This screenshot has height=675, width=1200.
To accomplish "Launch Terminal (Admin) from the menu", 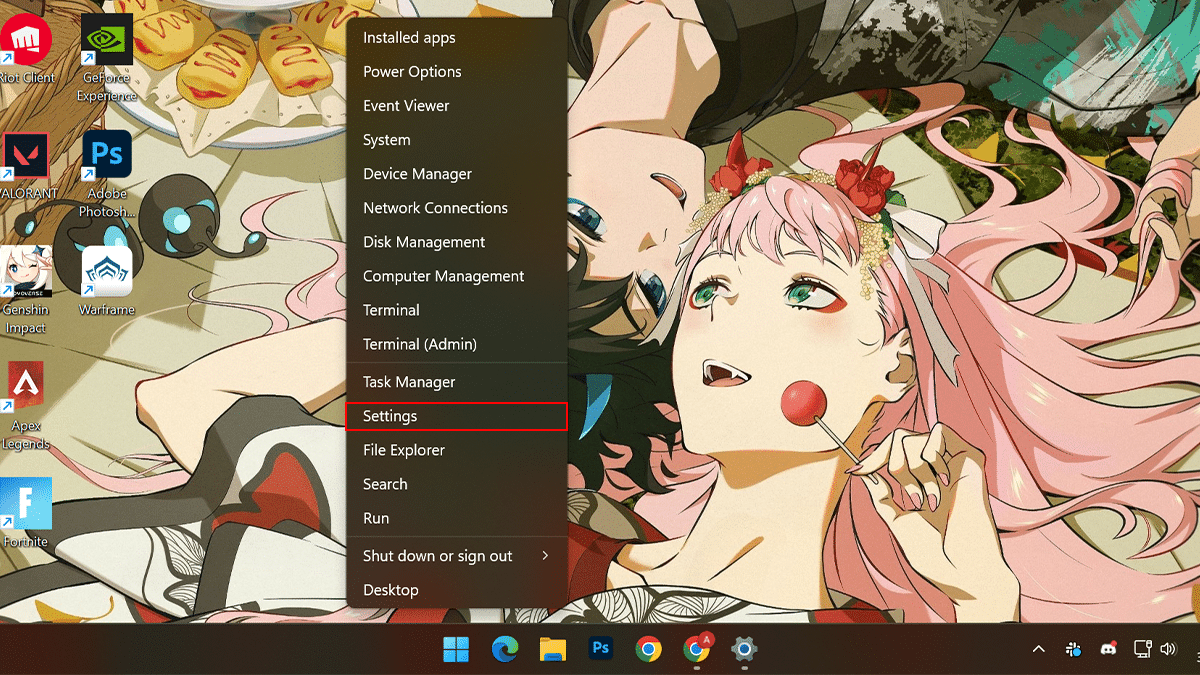I will point(457,344).
